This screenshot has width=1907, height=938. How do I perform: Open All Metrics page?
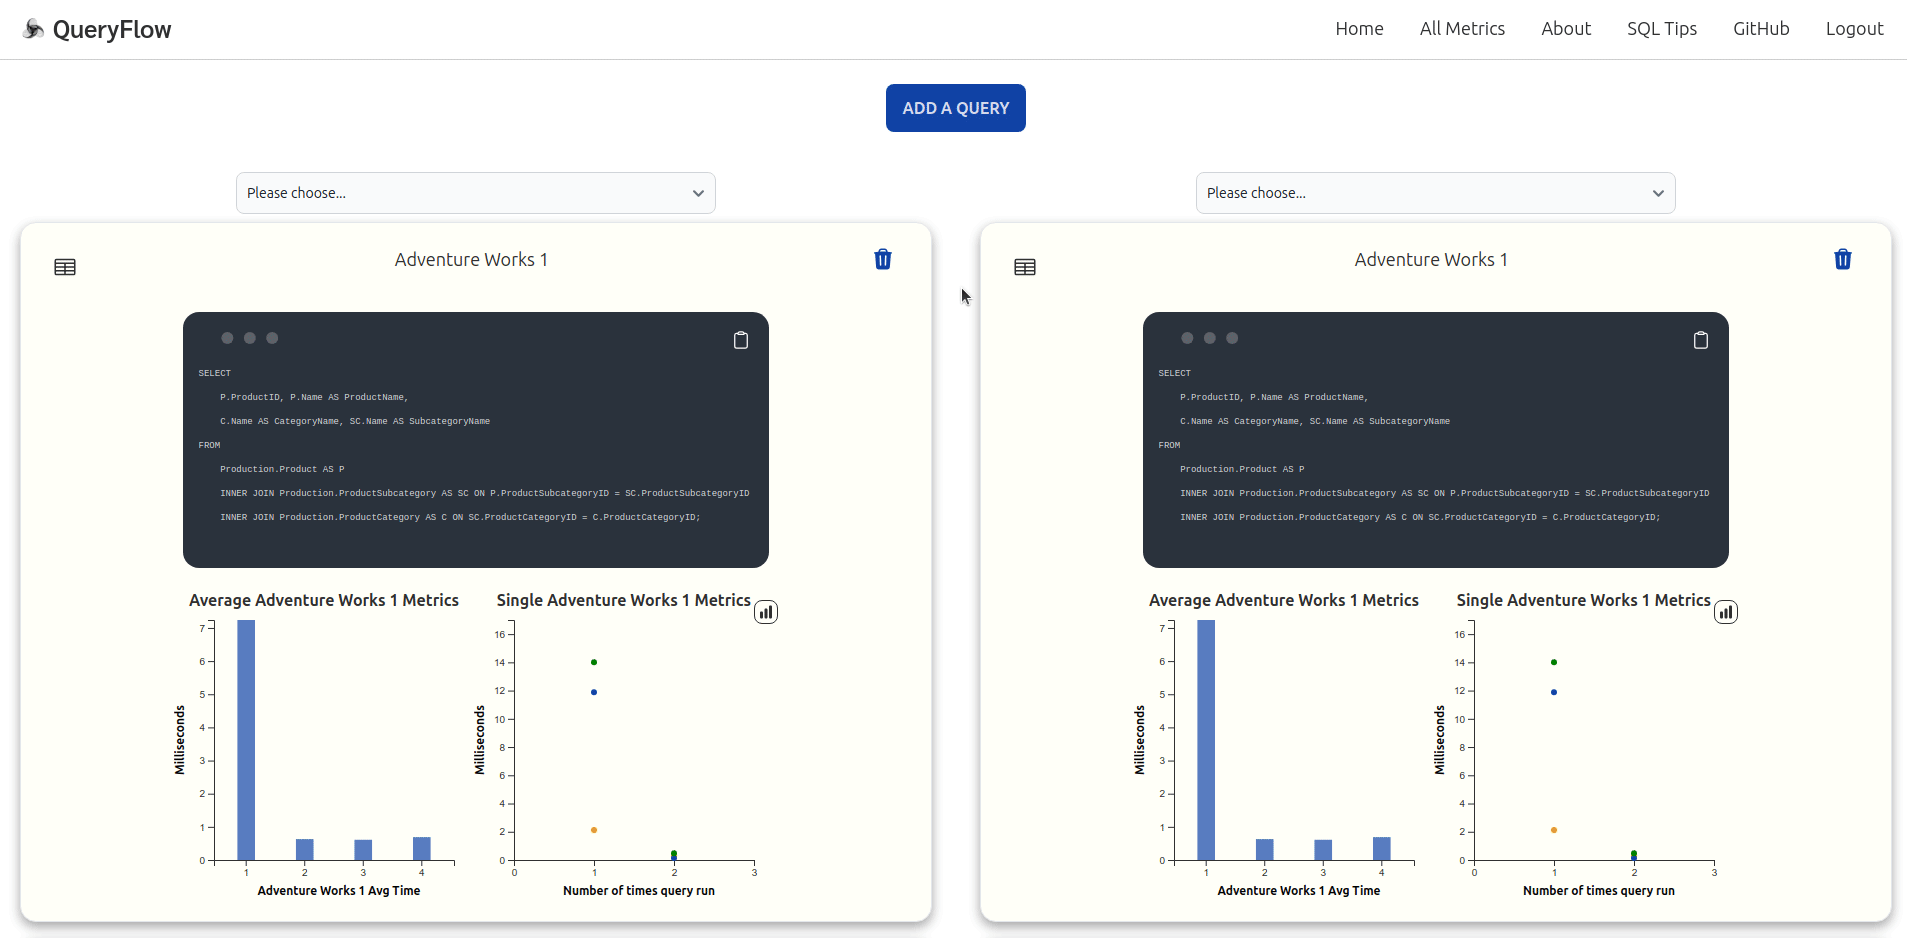[x=1462, y=29]
